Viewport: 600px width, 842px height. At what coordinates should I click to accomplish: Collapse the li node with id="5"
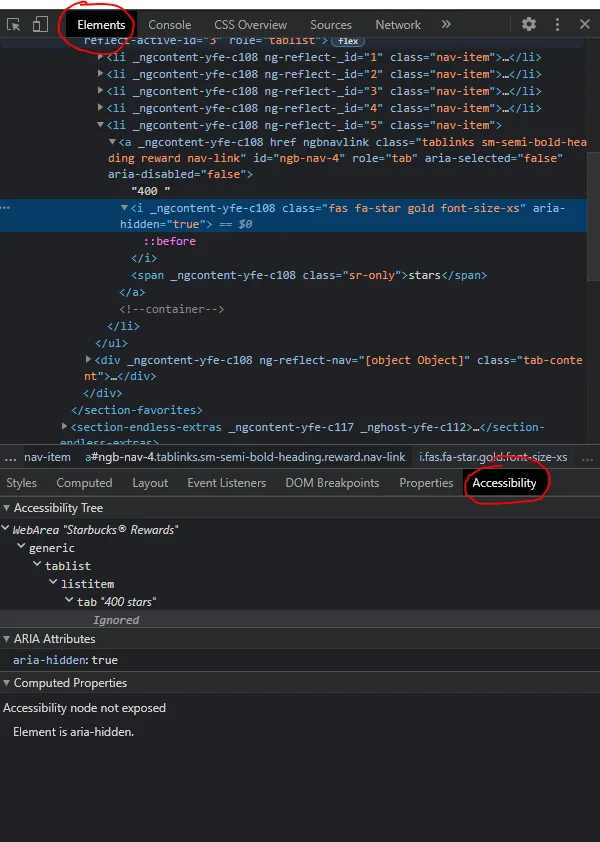coord(100,125)
